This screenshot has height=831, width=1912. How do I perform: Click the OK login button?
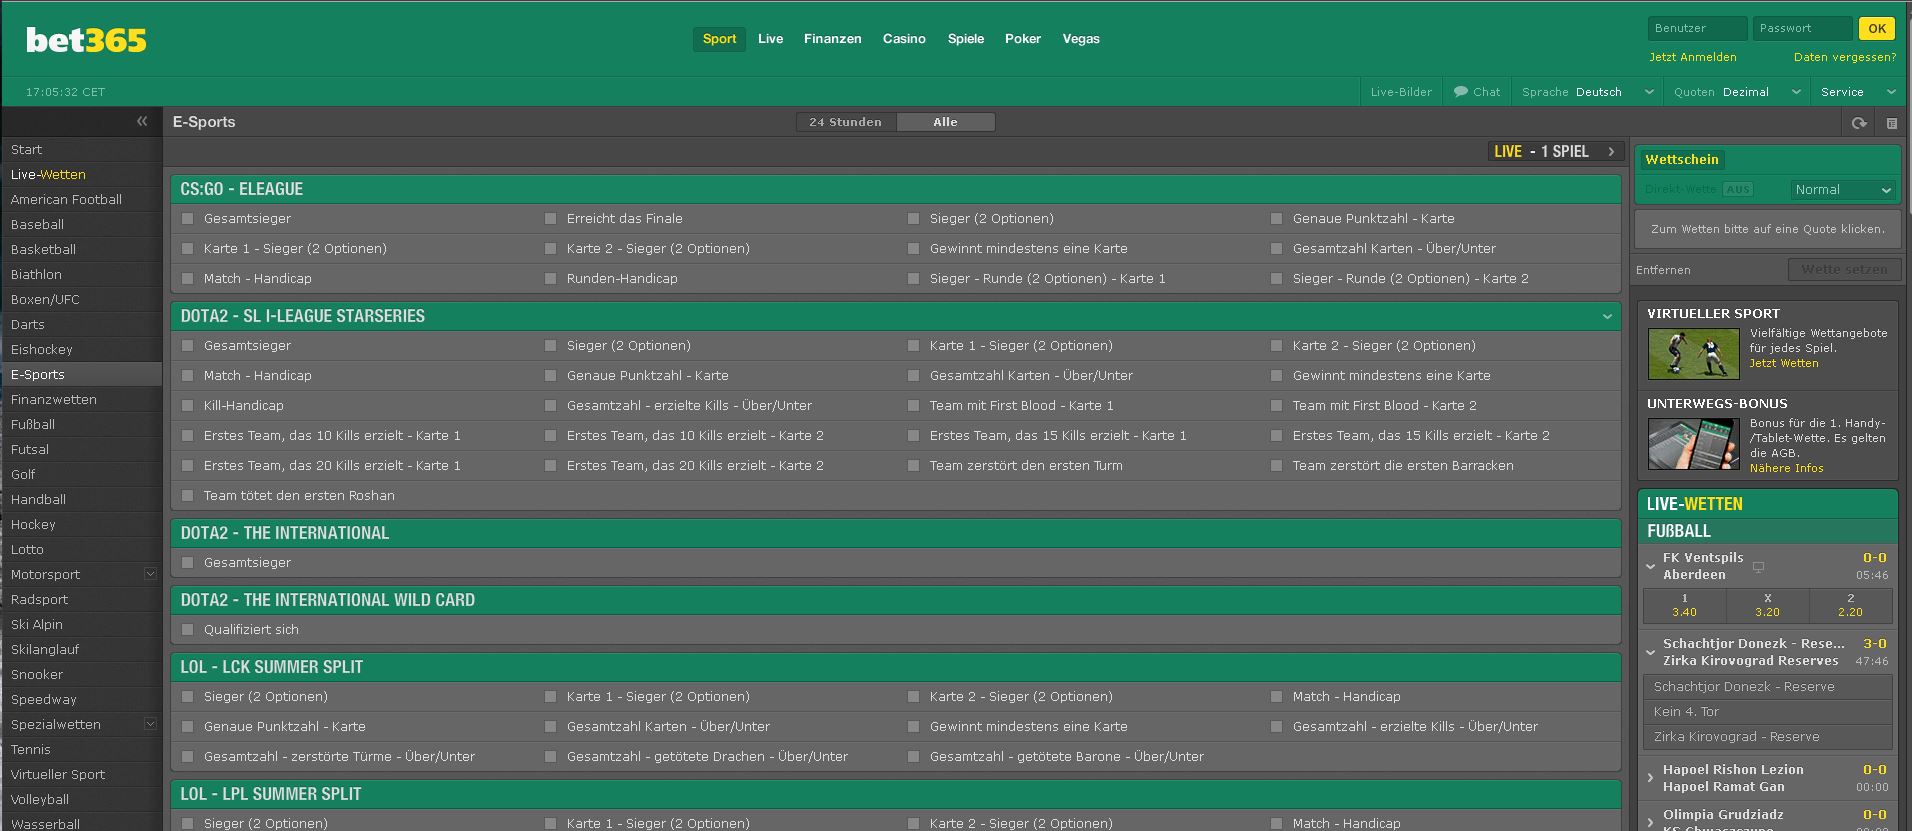(1877, 28)
